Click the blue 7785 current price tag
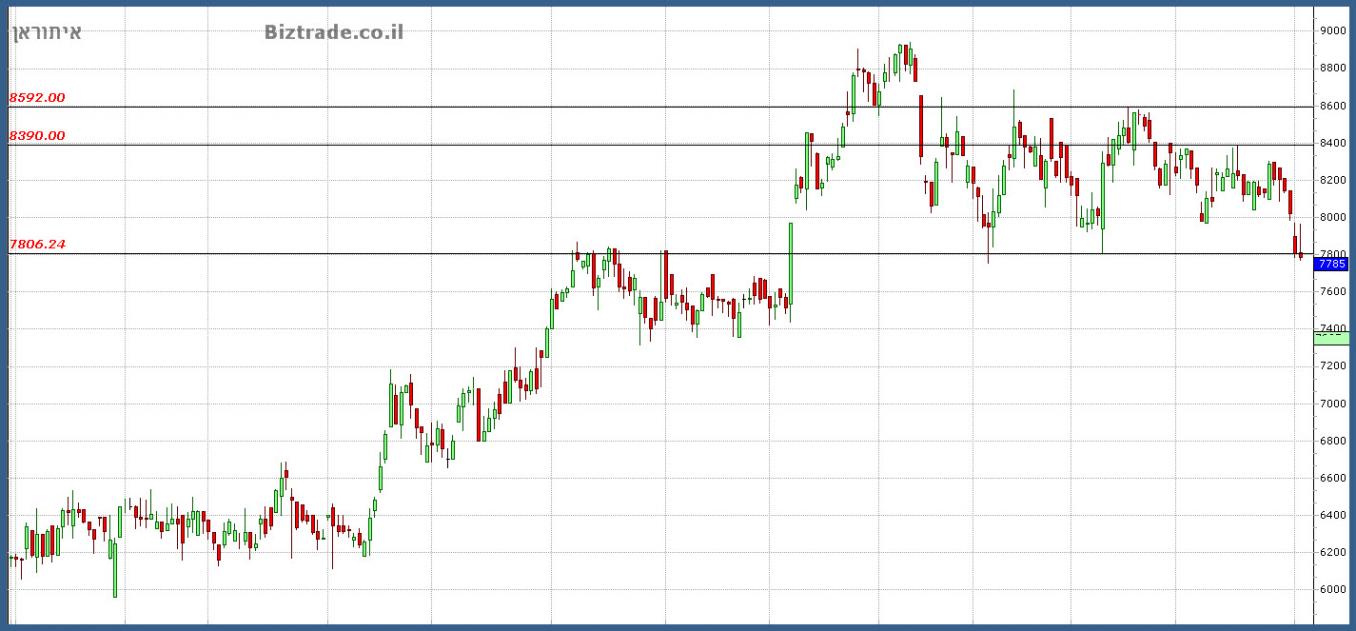The height and width of the screenshot is (631, 1356). [x=1331, y=264]
